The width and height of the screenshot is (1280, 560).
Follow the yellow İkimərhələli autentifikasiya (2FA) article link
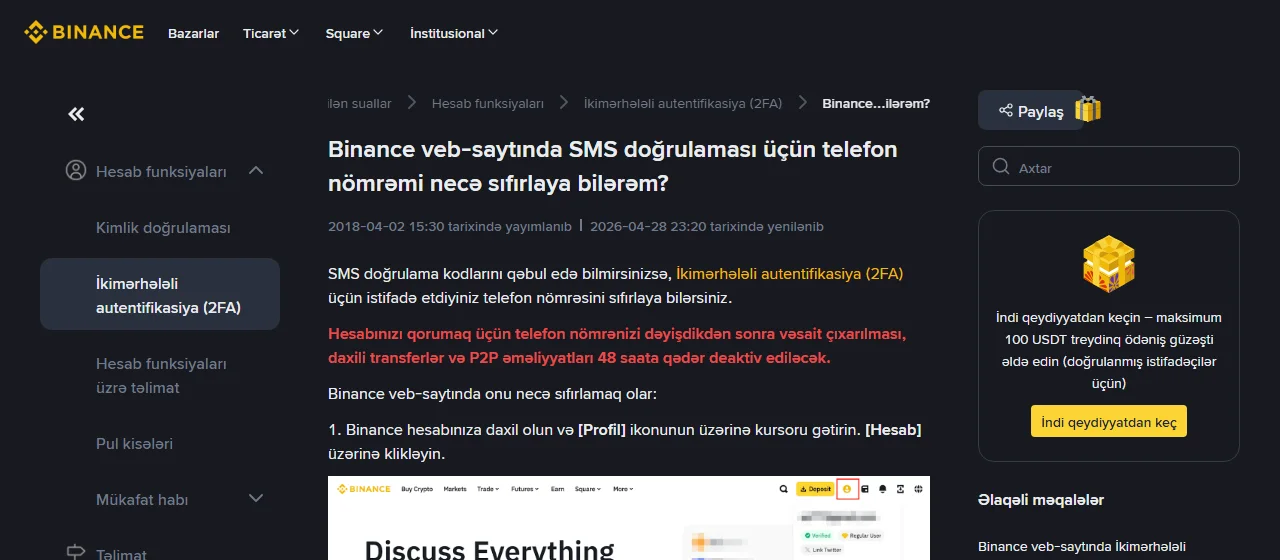pos(789,273)
